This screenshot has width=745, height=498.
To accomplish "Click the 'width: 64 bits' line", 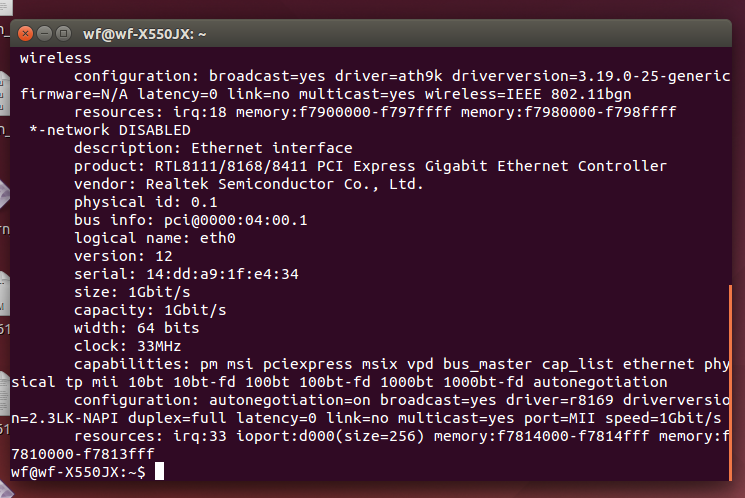I will coord(136,328).
